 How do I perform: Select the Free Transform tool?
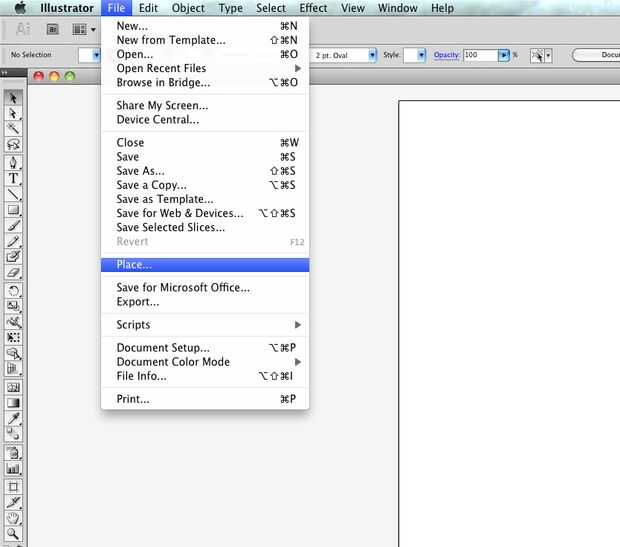pyautogui.click(x=13, y=337)
